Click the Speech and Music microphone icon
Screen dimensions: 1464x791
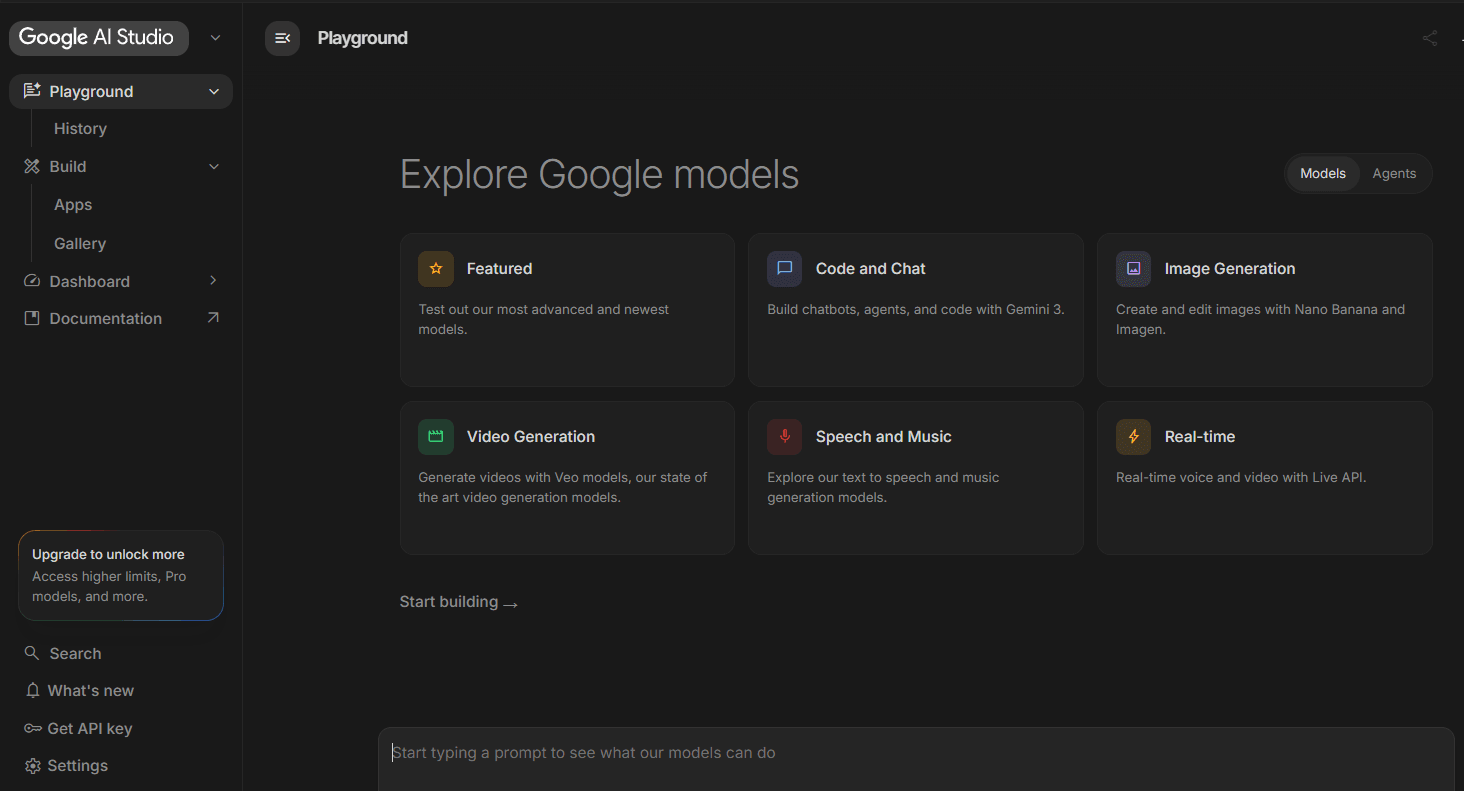tap(785, 436)
